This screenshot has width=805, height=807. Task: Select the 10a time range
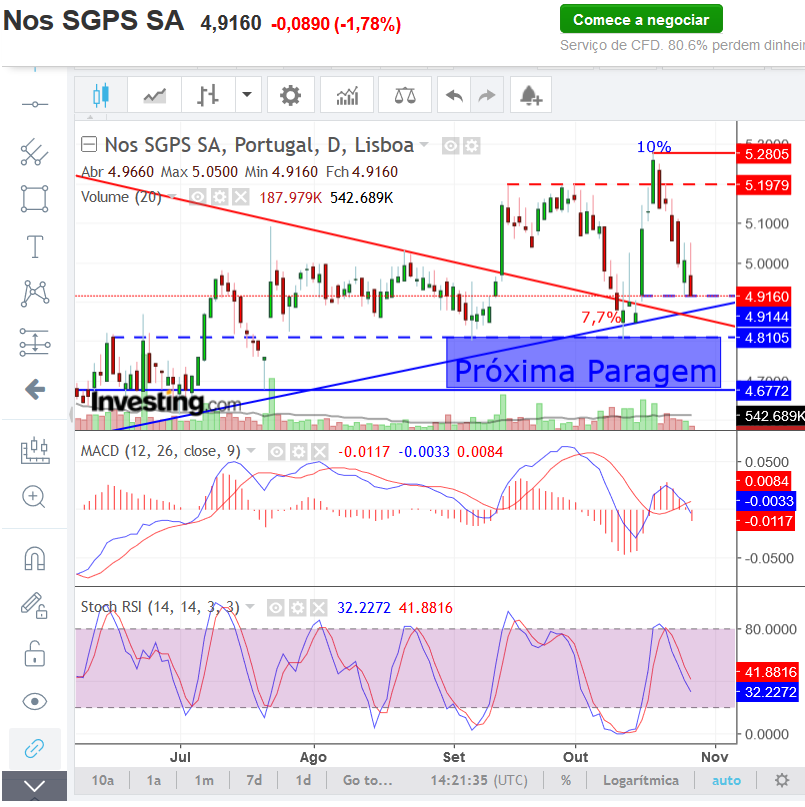(x=102, y=780)
